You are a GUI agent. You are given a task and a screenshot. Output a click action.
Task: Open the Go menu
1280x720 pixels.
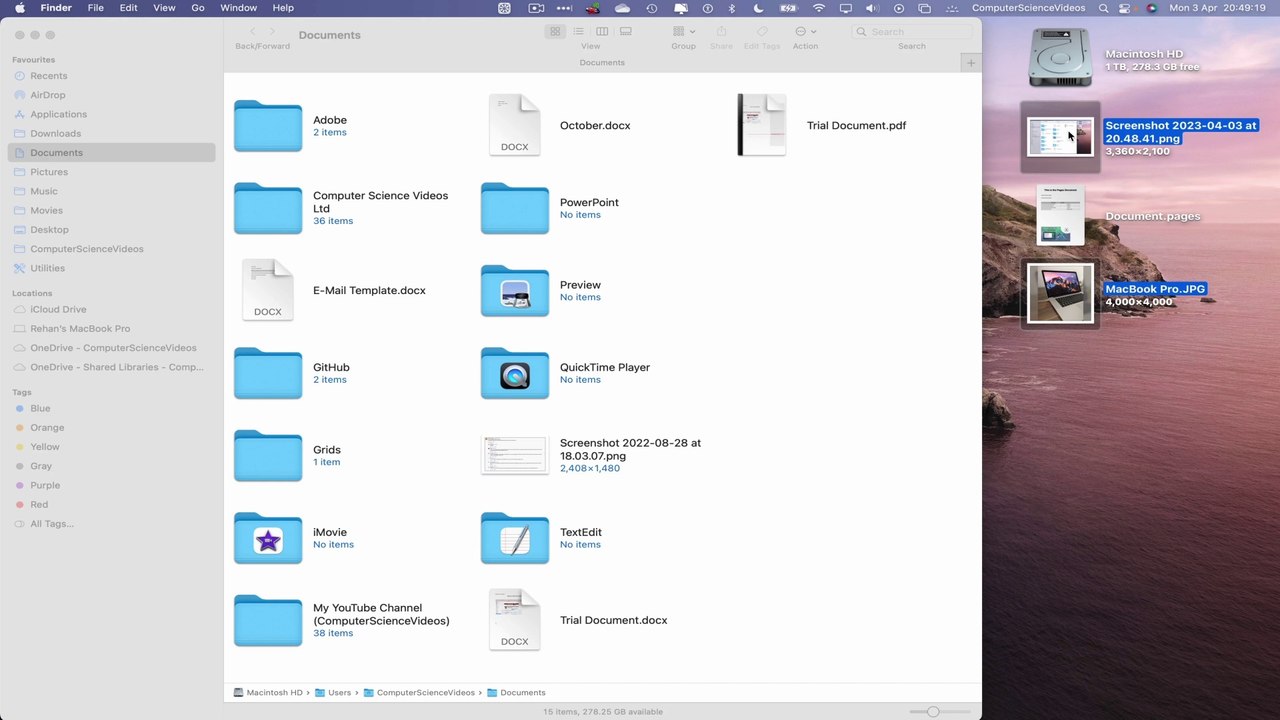tap(198, 8)
